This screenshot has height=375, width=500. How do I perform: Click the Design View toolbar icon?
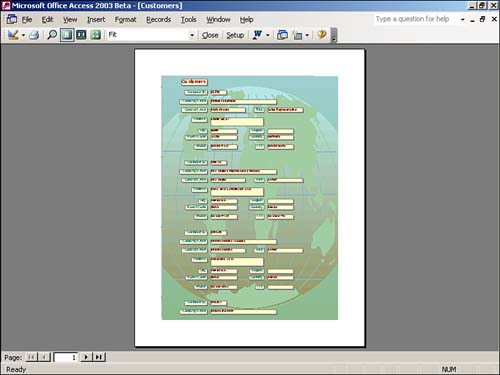13,35
